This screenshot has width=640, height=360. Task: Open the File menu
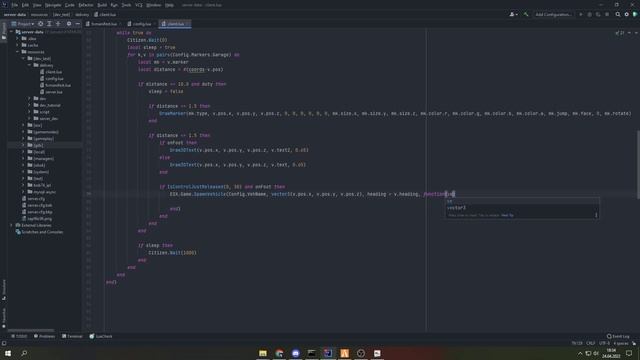pos(15,5)
